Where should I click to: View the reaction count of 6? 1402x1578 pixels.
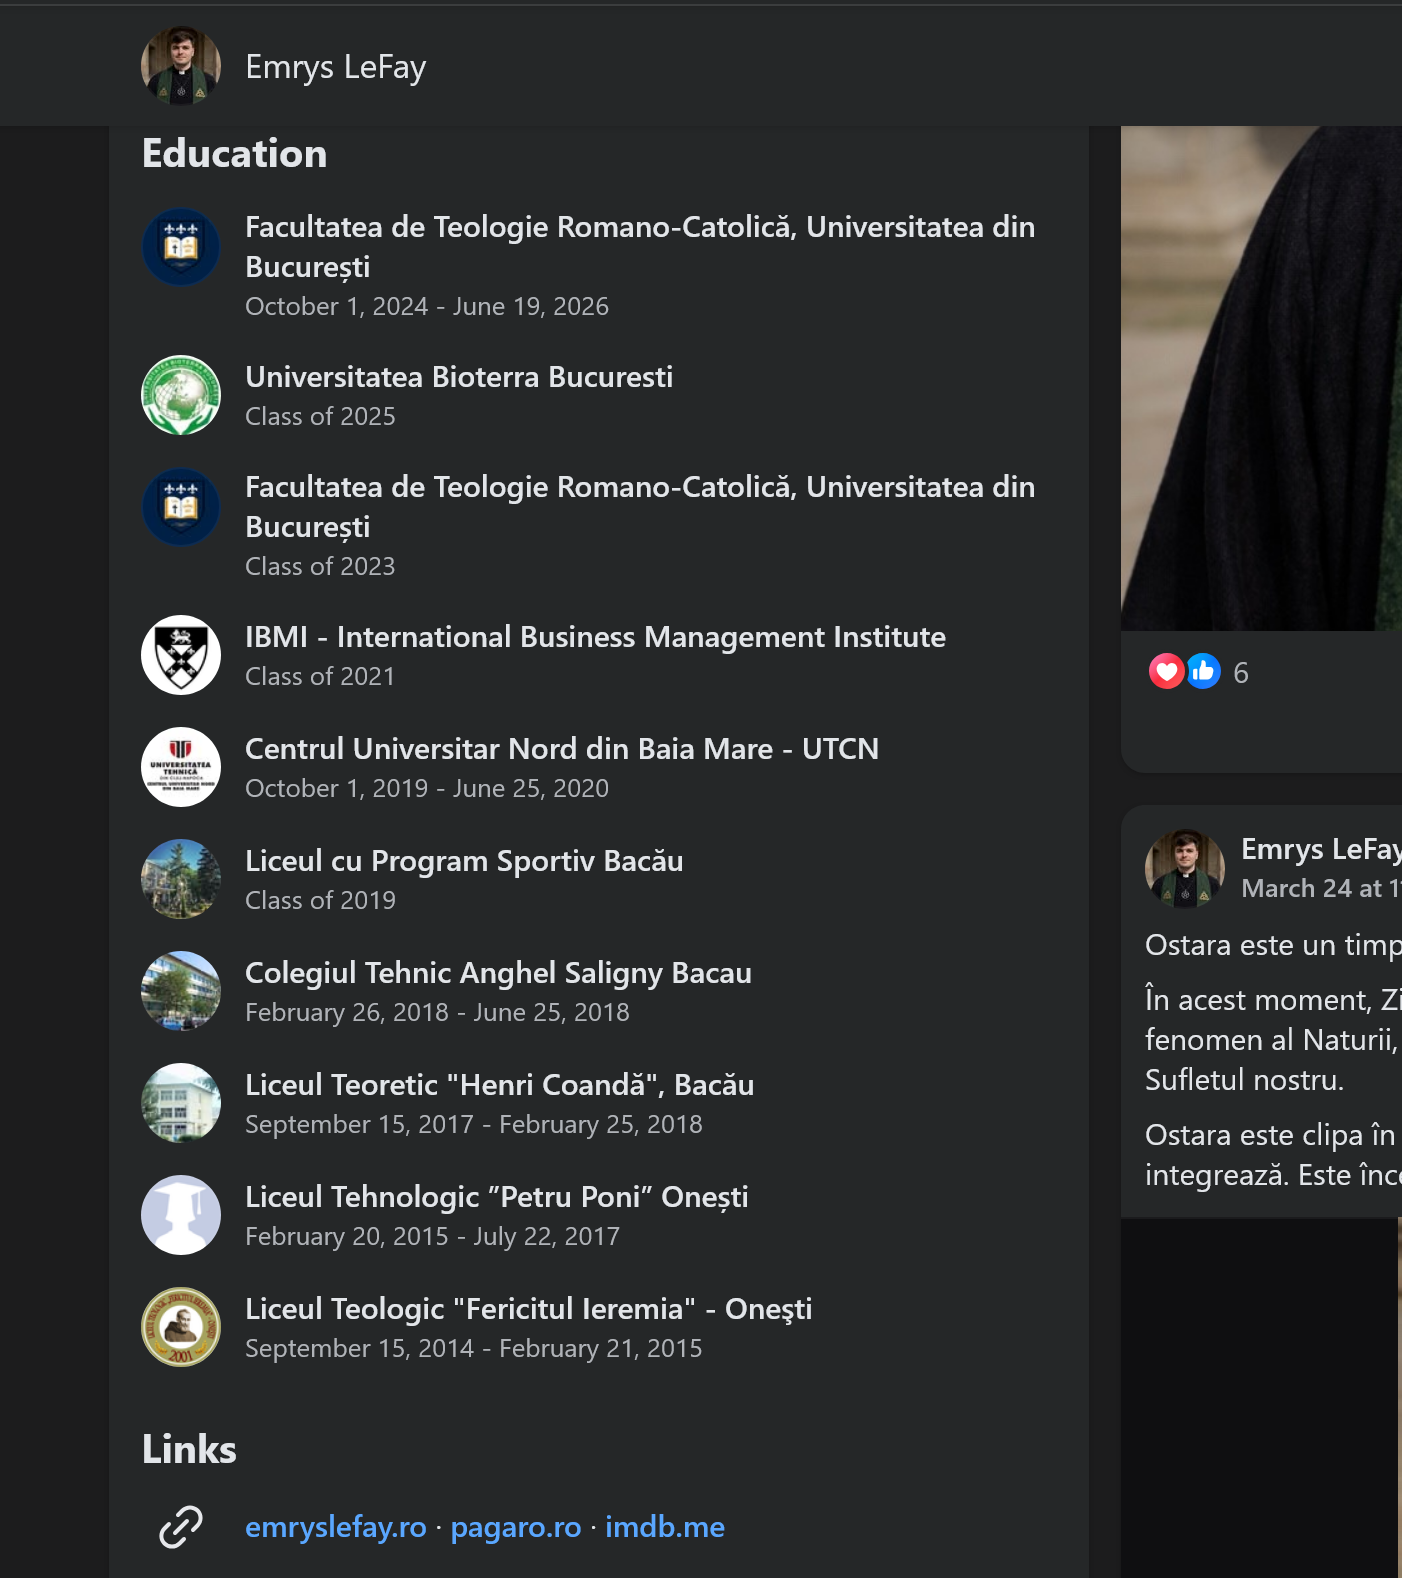pos(1241,673)
